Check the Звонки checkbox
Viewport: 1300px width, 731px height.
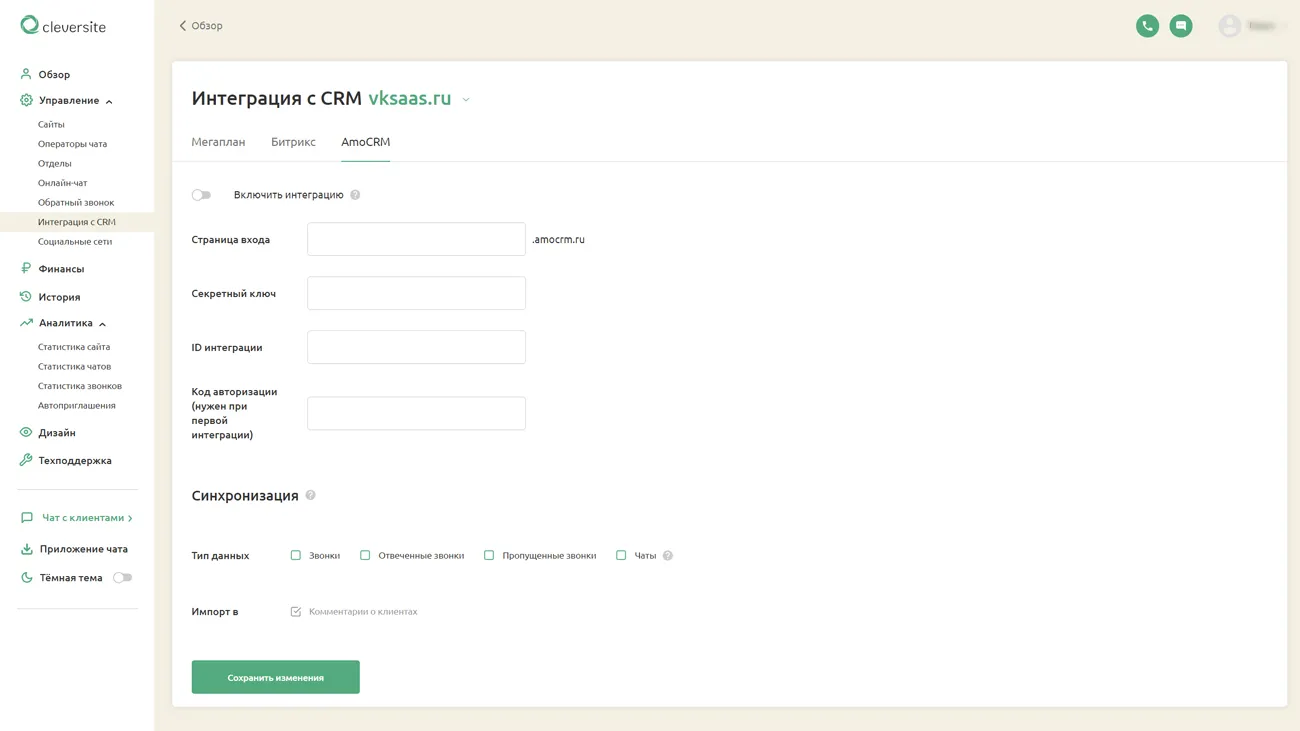(x=296, y=555)
